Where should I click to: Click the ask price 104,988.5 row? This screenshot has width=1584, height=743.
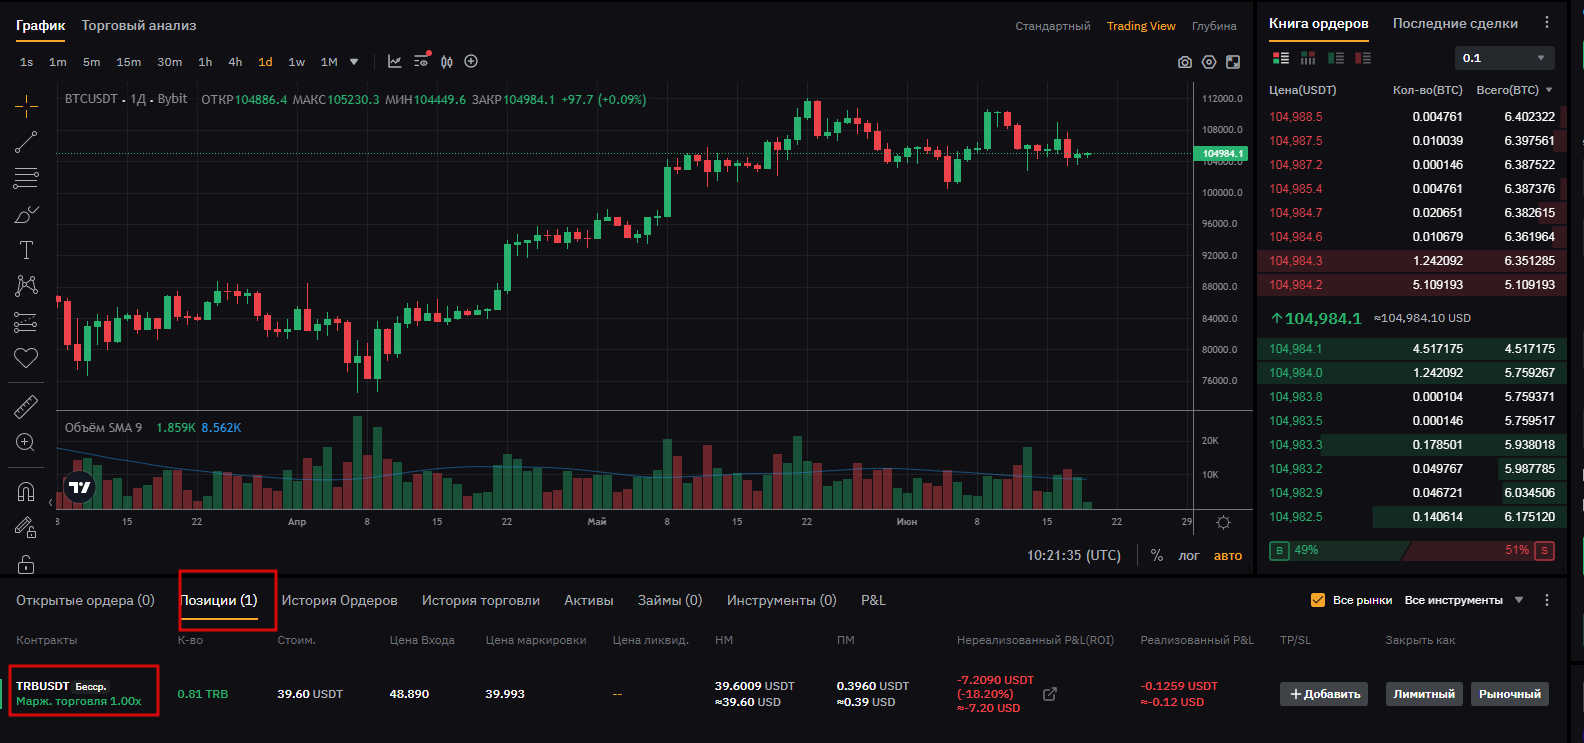(x=1411, y=117)
